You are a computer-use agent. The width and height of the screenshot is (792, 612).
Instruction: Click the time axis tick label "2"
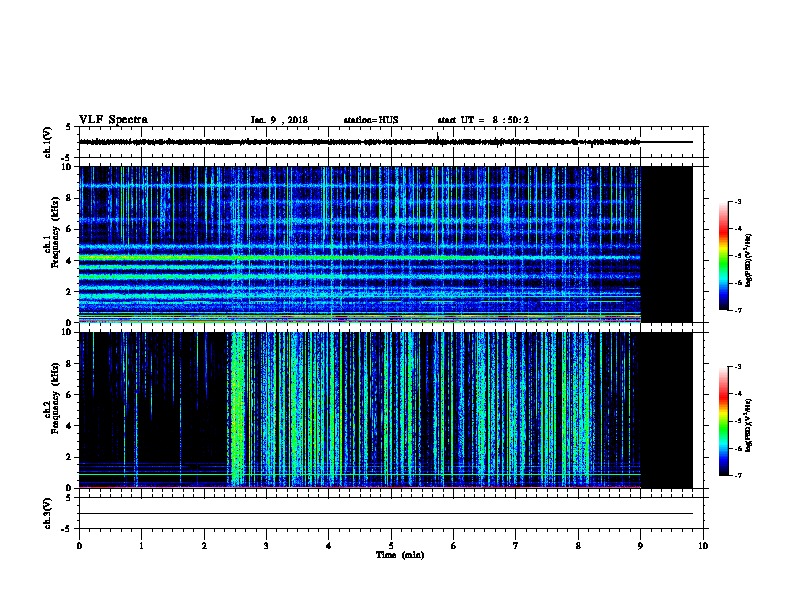(x=204, y=546)
